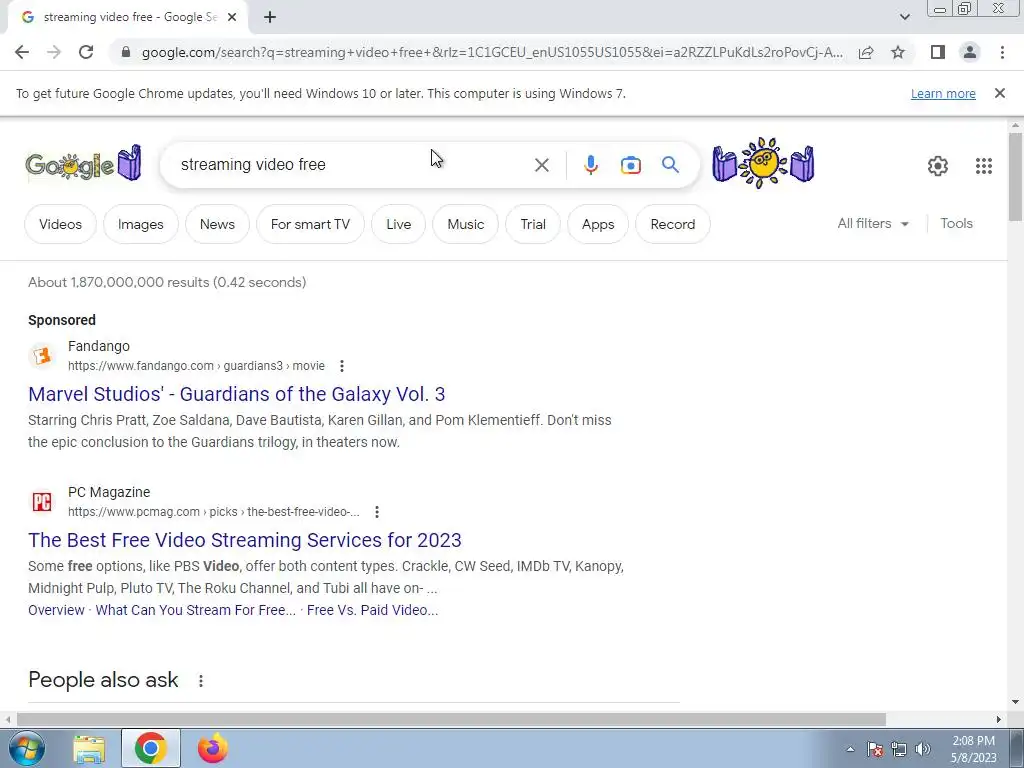The image size is (1024, 768).
Task: Click the horizontal scrollbar thumb
Action: 451,720
